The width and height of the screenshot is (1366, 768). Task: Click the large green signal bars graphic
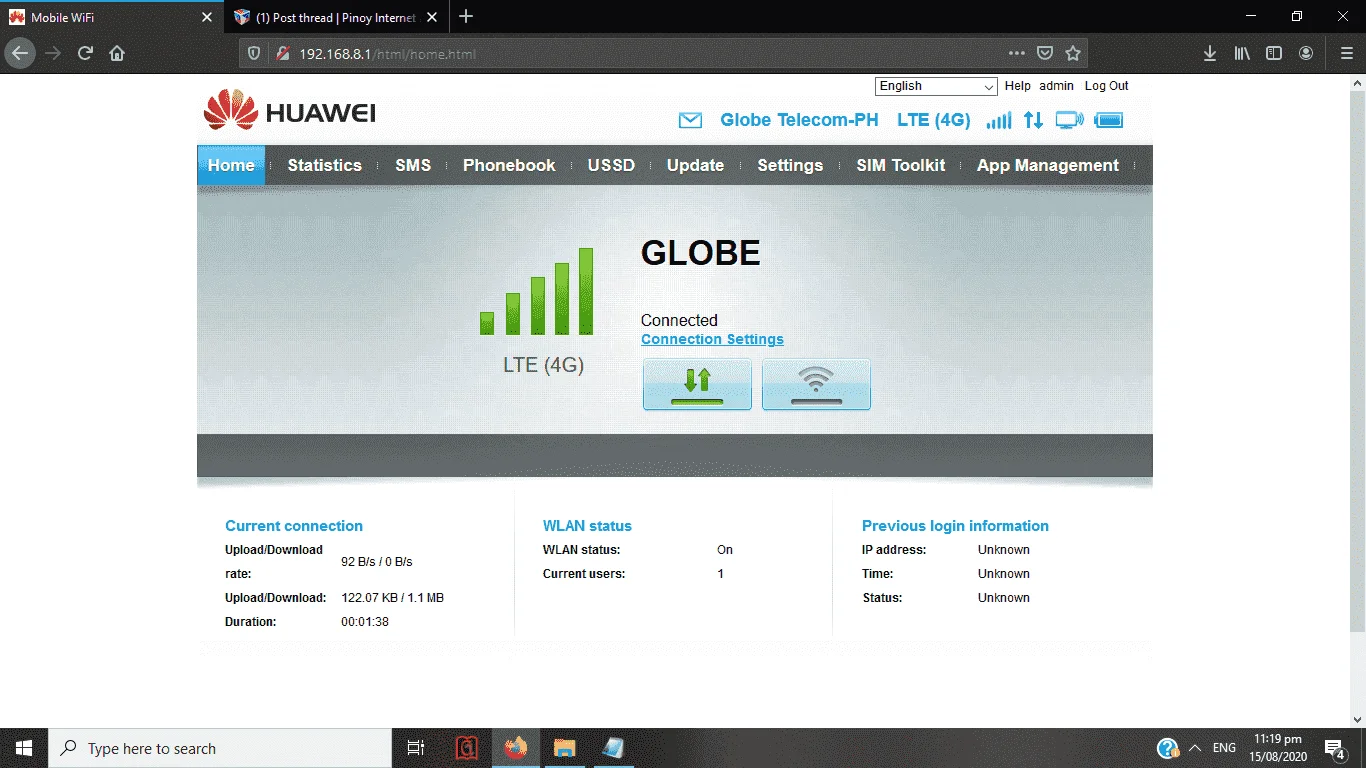pyautogui.click(x=537, y=291)
